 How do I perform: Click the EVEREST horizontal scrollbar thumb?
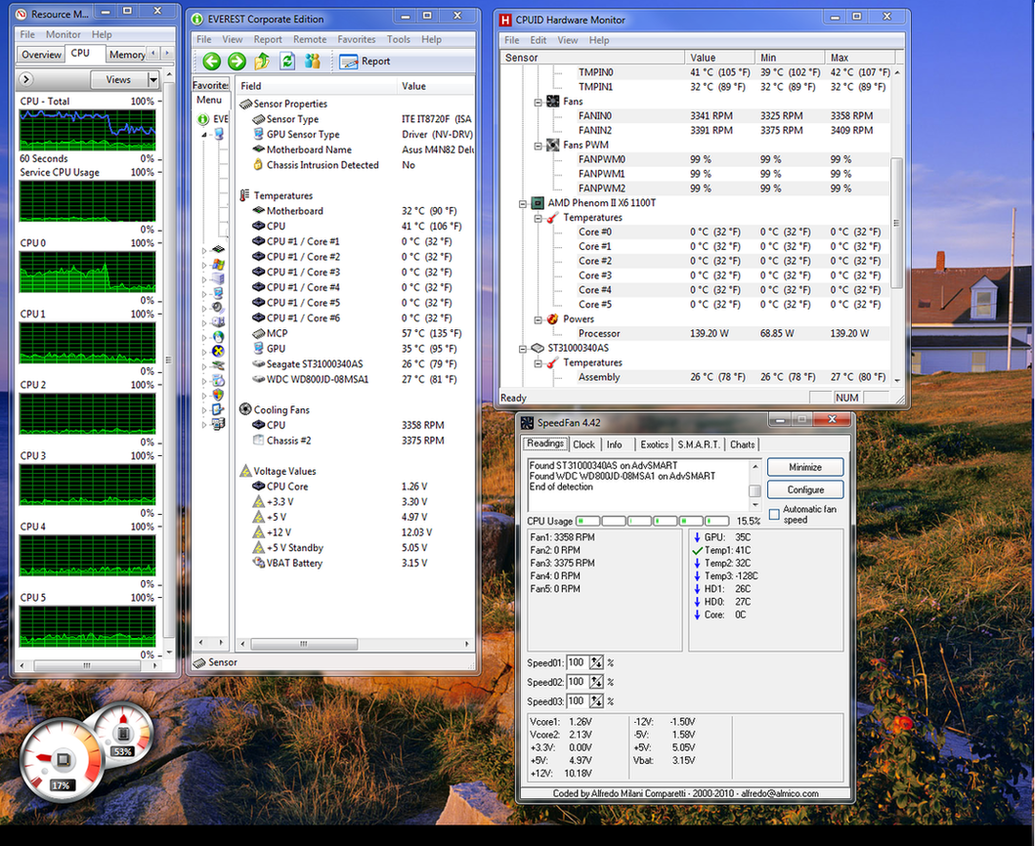304,643
